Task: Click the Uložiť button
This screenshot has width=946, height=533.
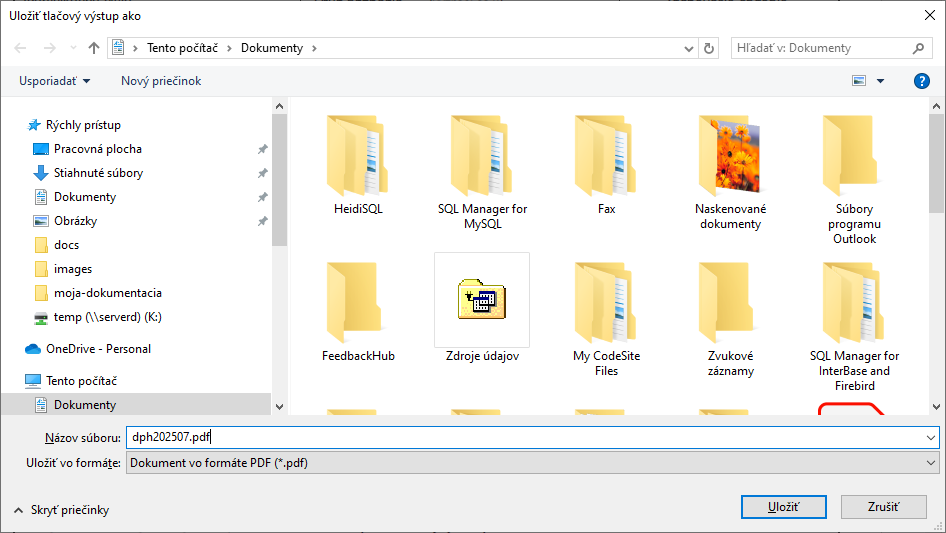Action: click(x=783, y=507)
